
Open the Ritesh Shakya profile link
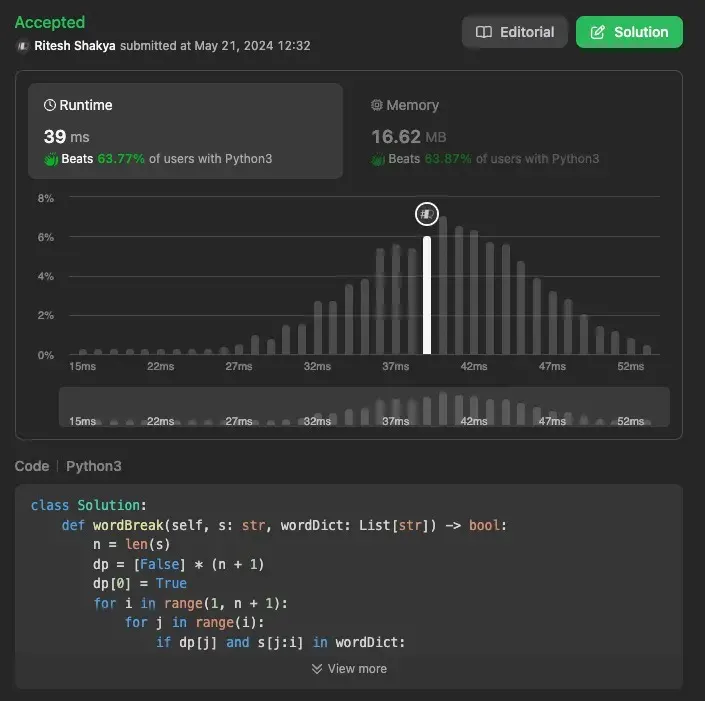[x=76, y=46]
